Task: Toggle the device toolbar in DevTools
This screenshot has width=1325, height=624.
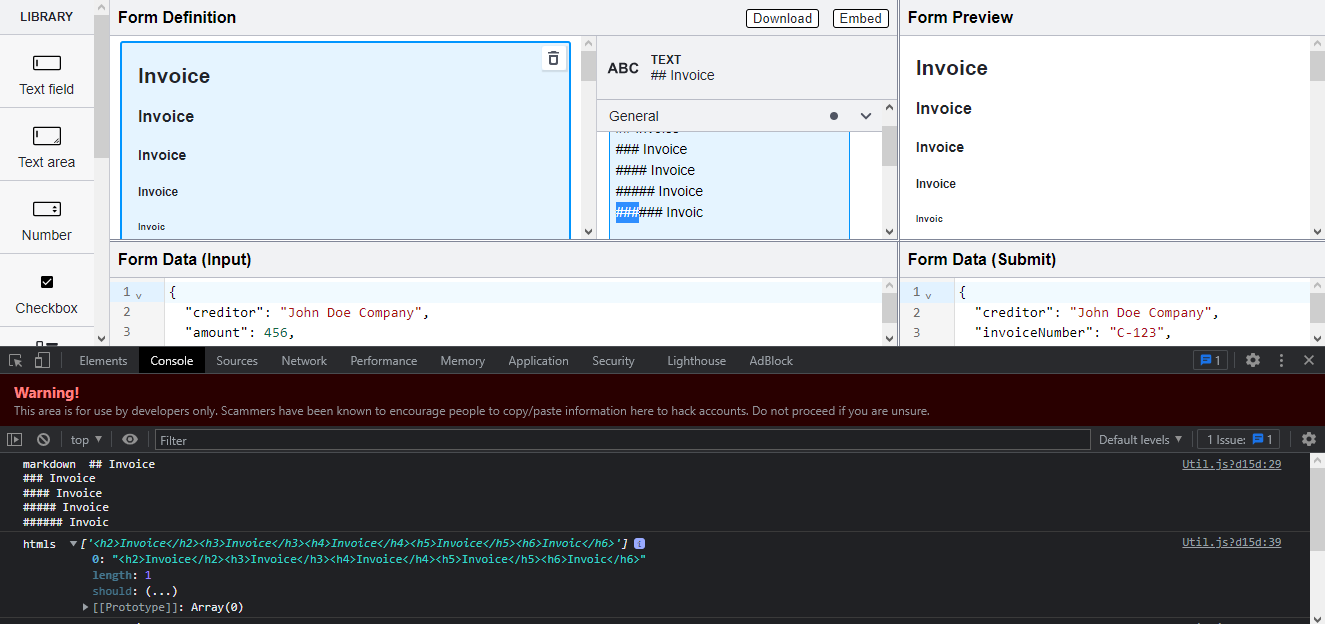Action: (39, 360)
